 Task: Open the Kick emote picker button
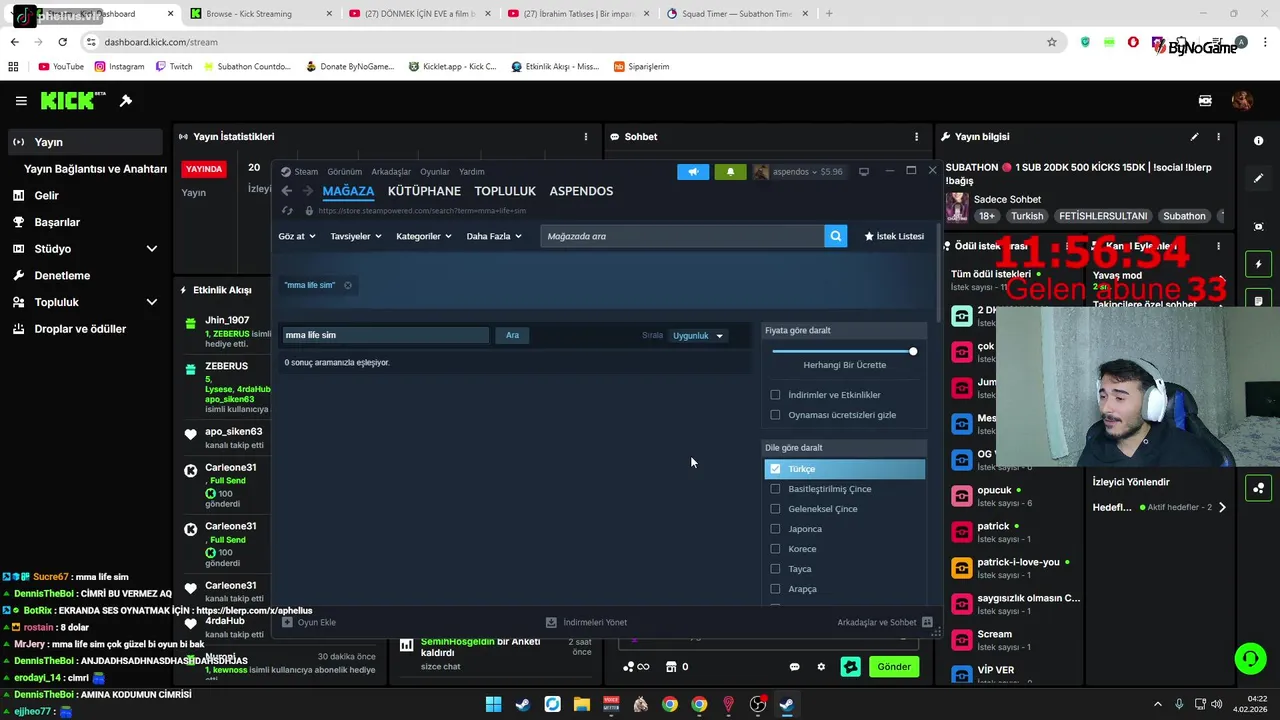pyautogui.click(x=850, y=667)
